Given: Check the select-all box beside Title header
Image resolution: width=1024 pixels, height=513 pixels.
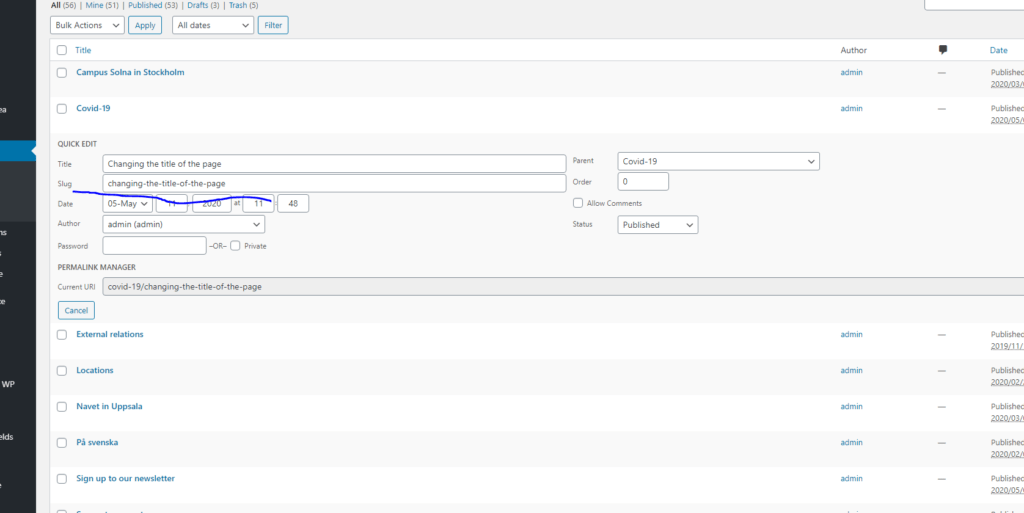Looking at the screenshot, I should click(x=62, y=50).
